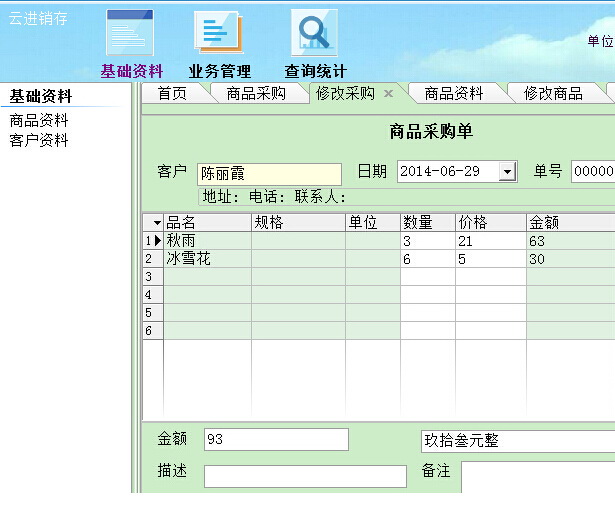Select row header 1 with arrow
The height and width of the screenshot is (509, 615).
(153, 240)
